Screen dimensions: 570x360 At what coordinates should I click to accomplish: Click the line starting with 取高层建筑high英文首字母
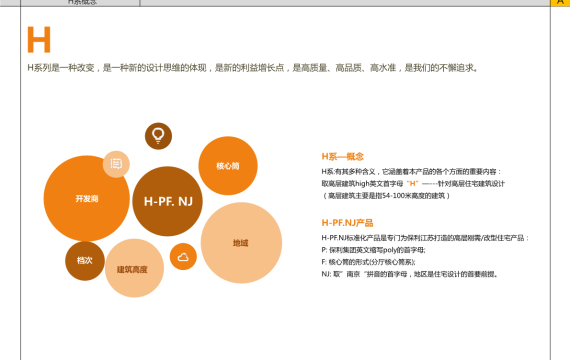coord(413,184)
